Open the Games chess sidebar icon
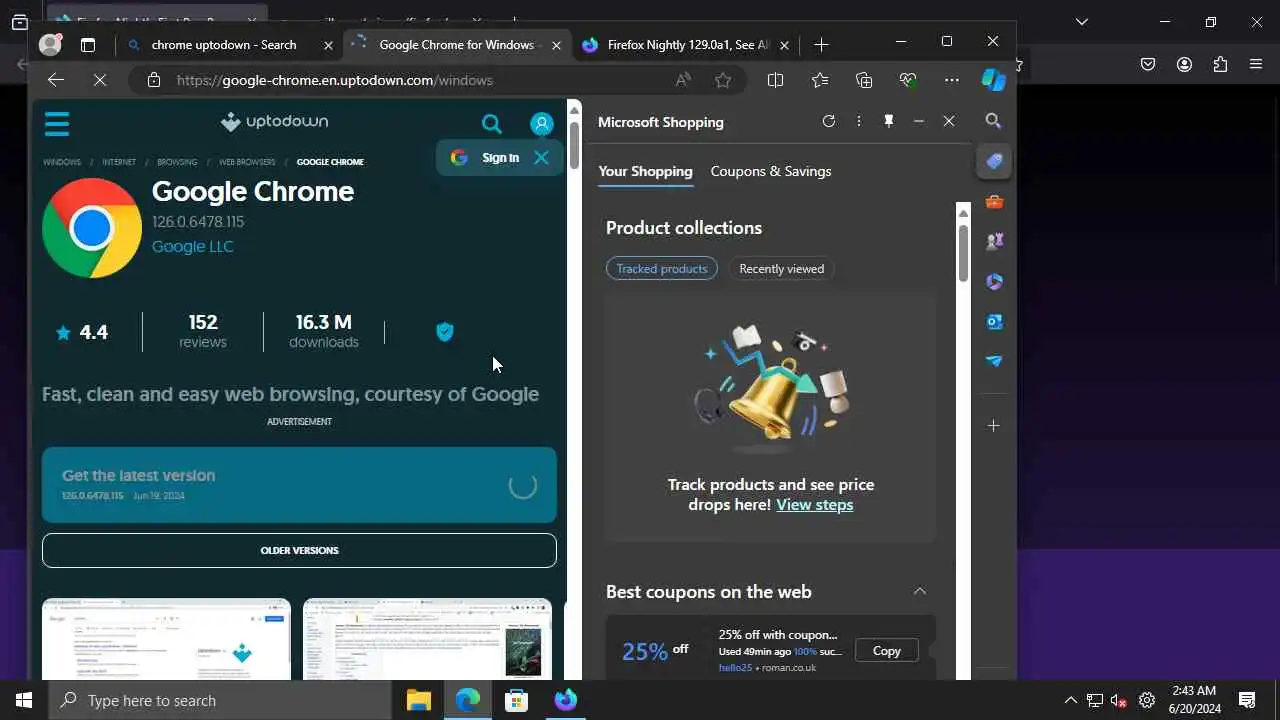Screen dimensions: 1280x720 [994, 241]
